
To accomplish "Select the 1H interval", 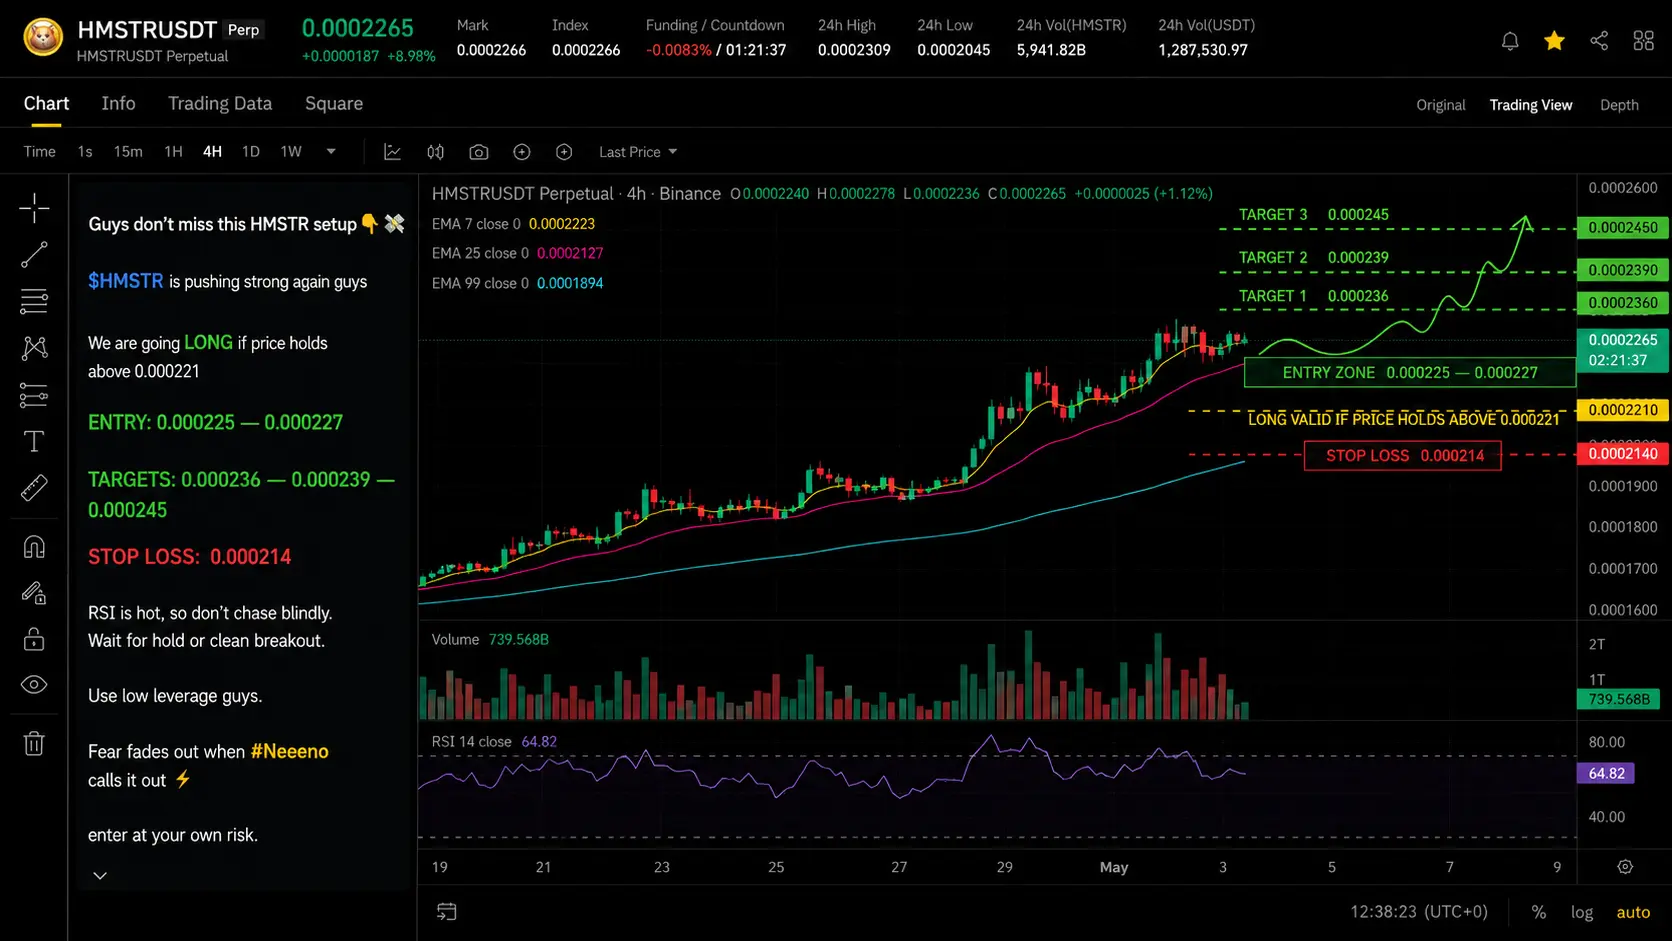I will coord(173,152).
